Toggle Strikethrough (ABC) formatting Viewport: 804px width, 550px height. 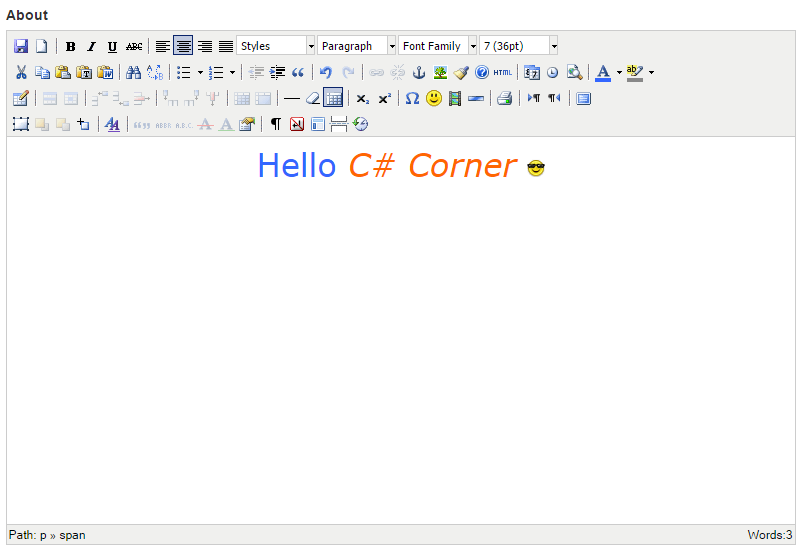coord(134,46)
